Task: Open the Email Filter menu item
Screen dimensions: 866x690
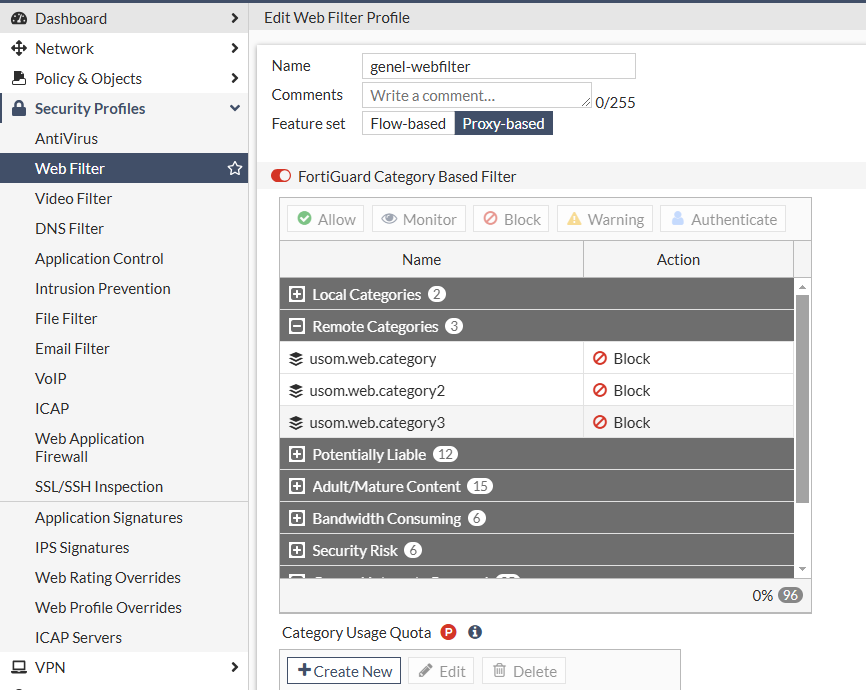Action: [x=72, y=349]
